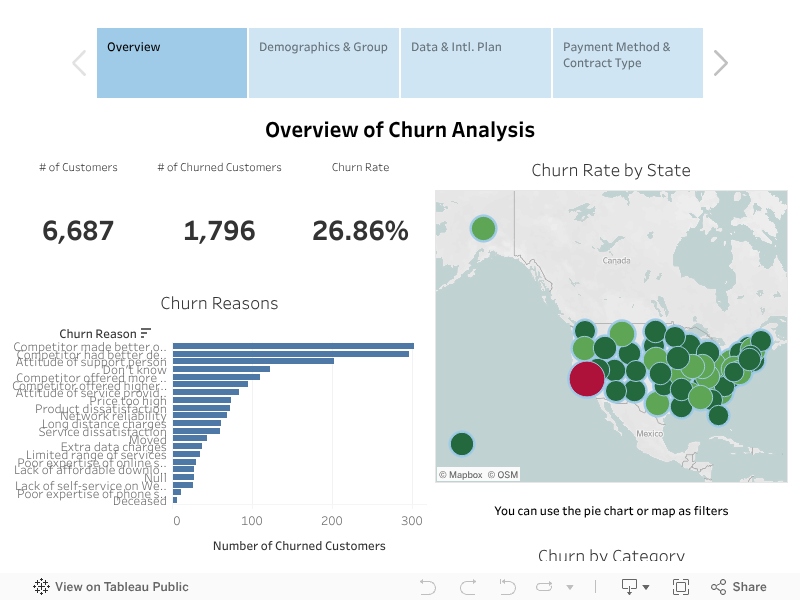This screenshot has height=600, width=800.
Task: Go to next story point arrow
Action: 720,63
